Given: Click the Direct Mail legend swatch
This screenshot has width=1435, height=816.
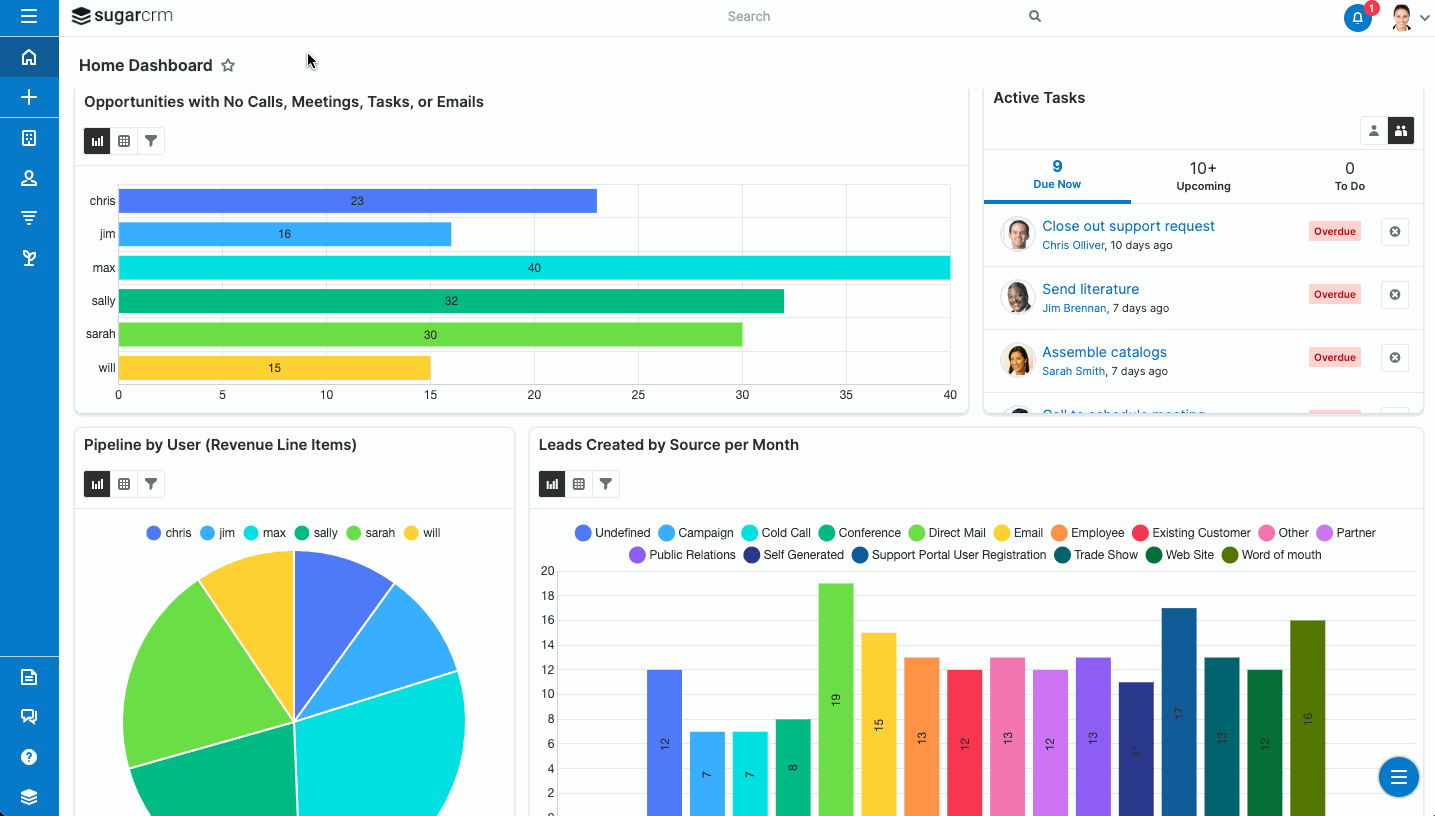Looking at the screenshot, I should [x=916, y=533].
